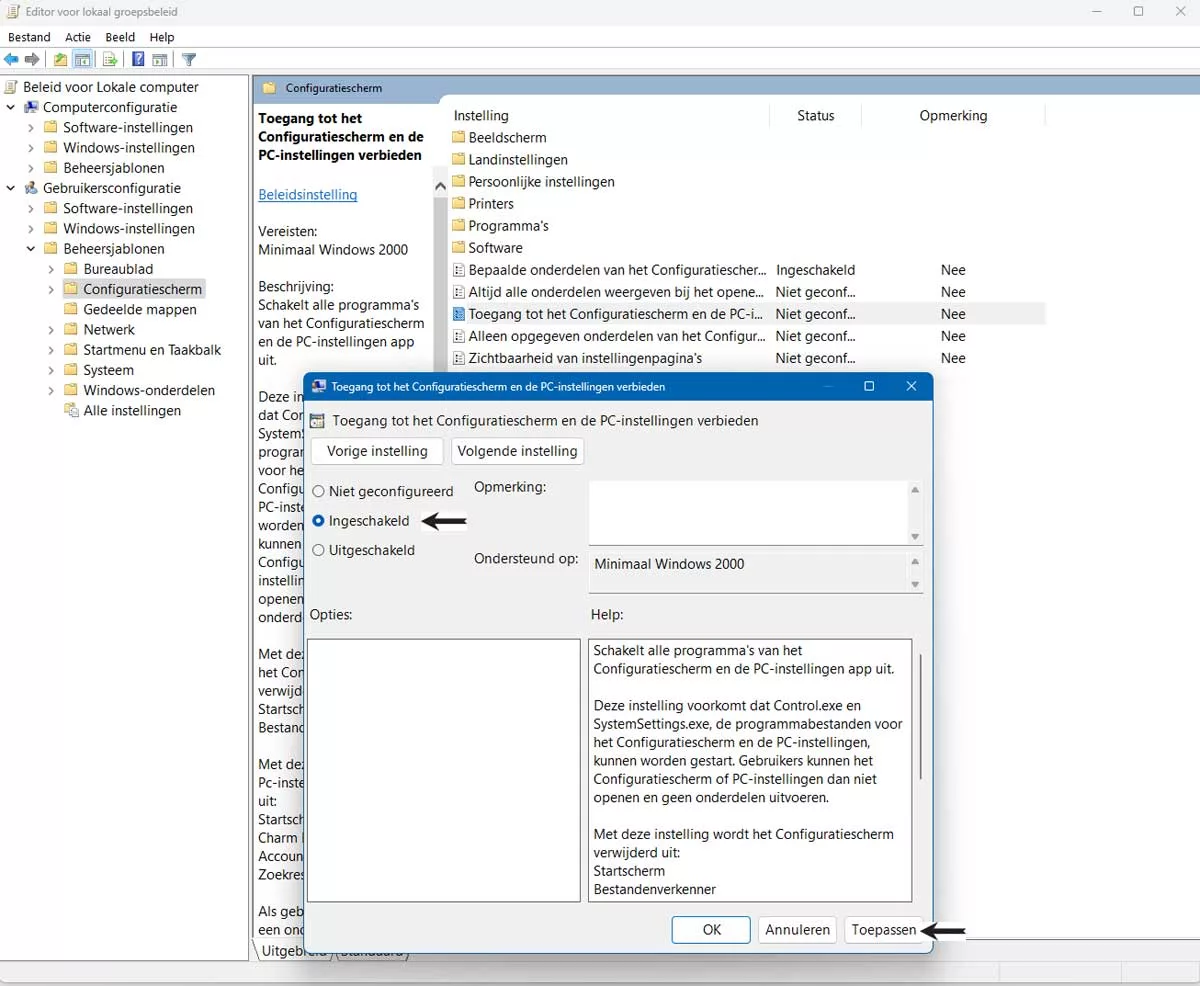Sort the list by the Opmerking column header

pos(953,116)
